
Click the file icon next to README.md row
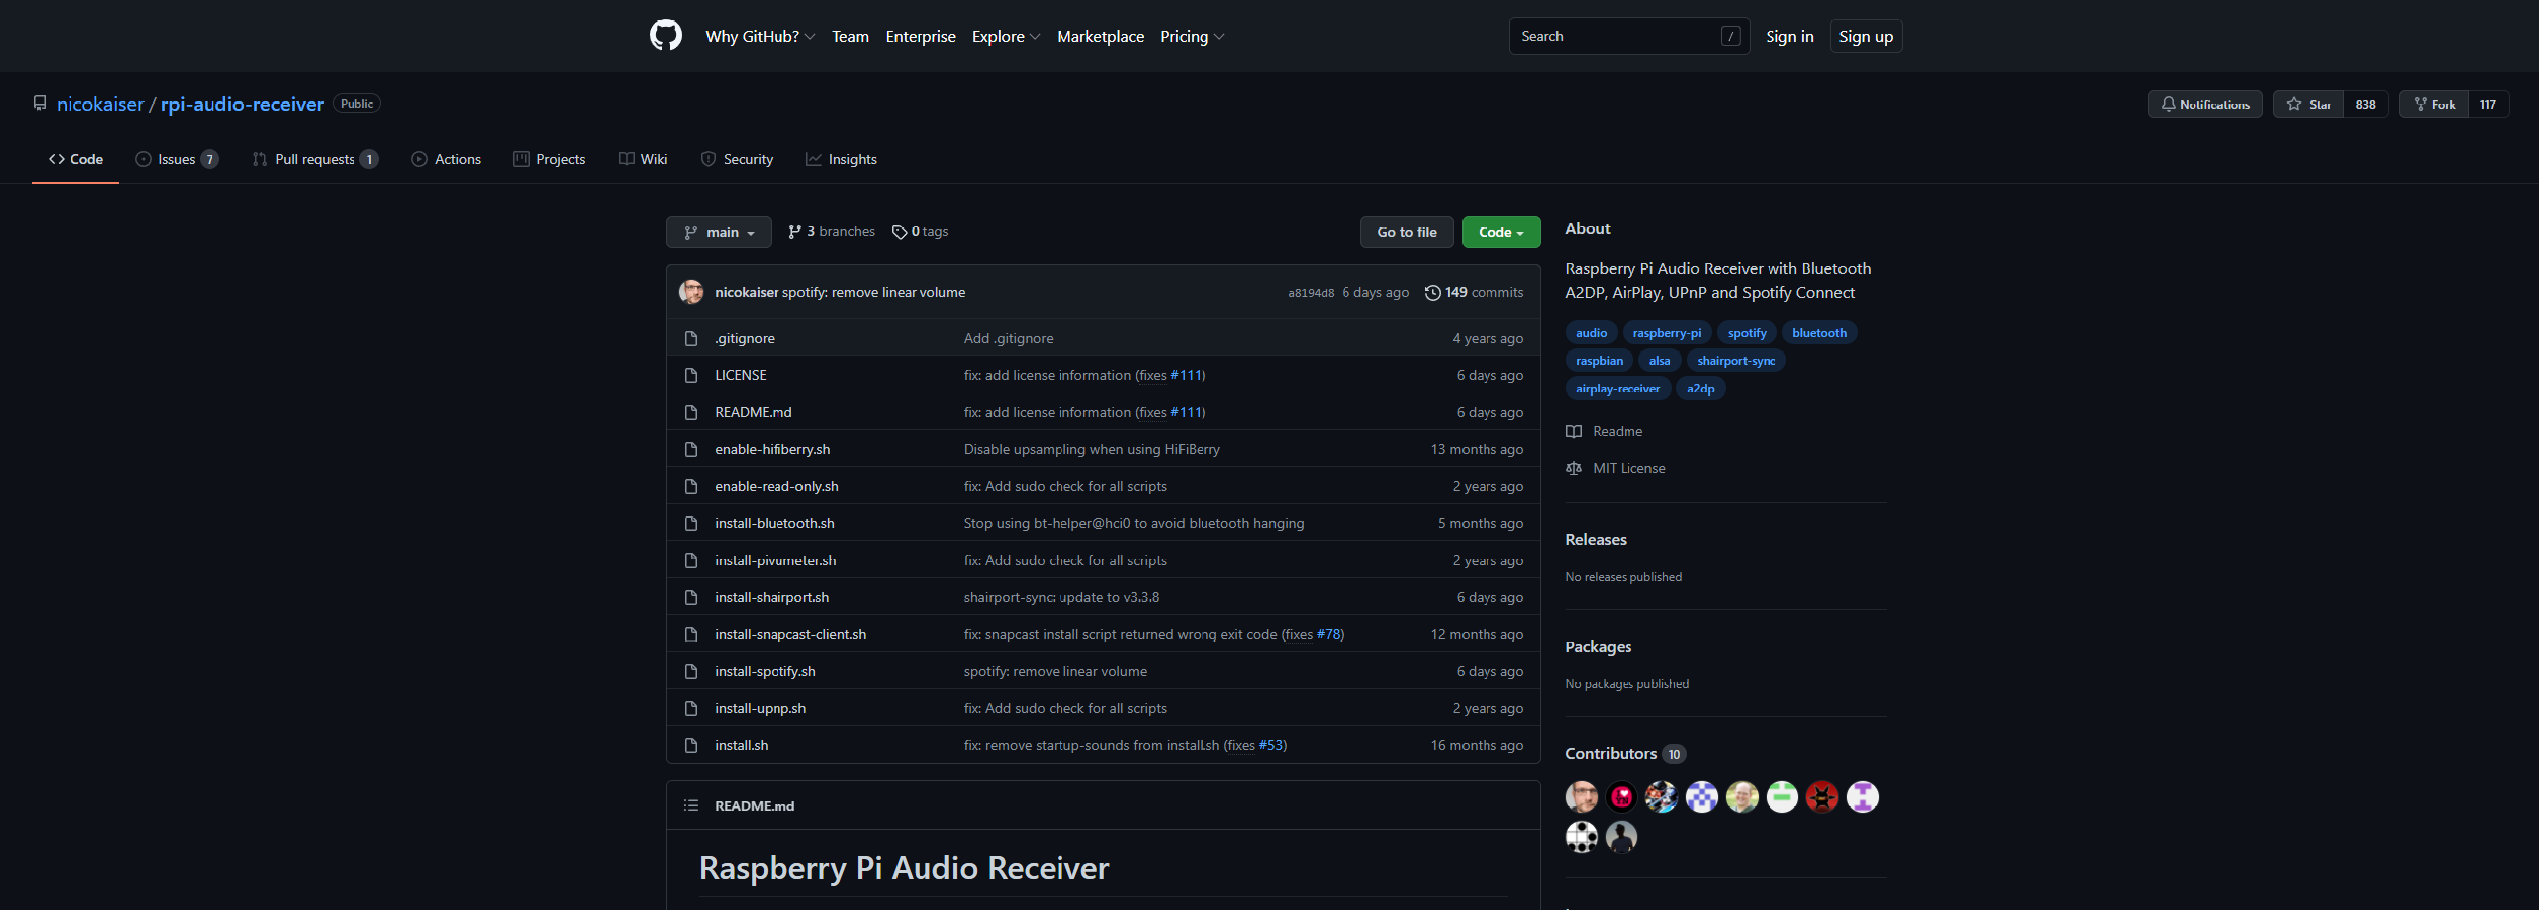(x=691, y=412)
